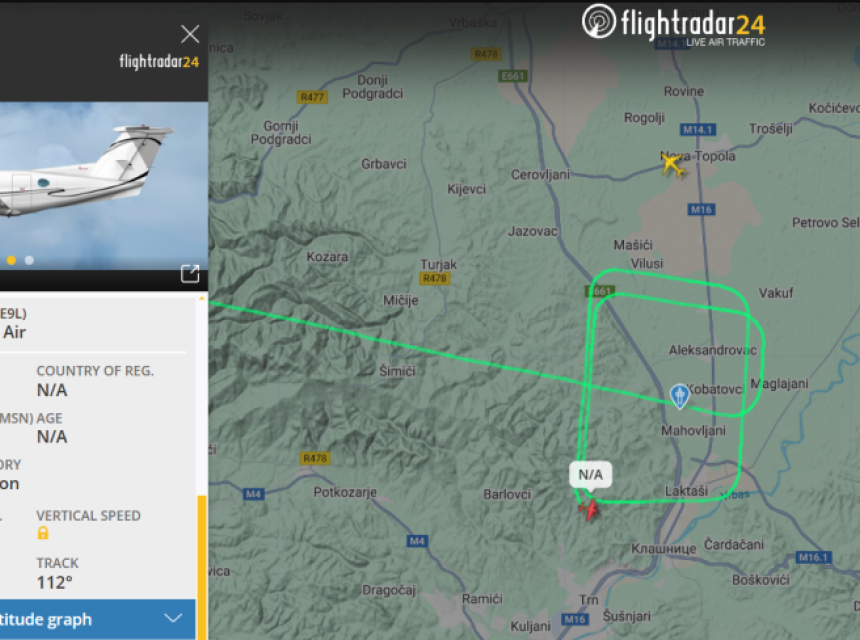Click the Laktaši town label
This screenshot has width=860, height=640.
pos(686,491)
